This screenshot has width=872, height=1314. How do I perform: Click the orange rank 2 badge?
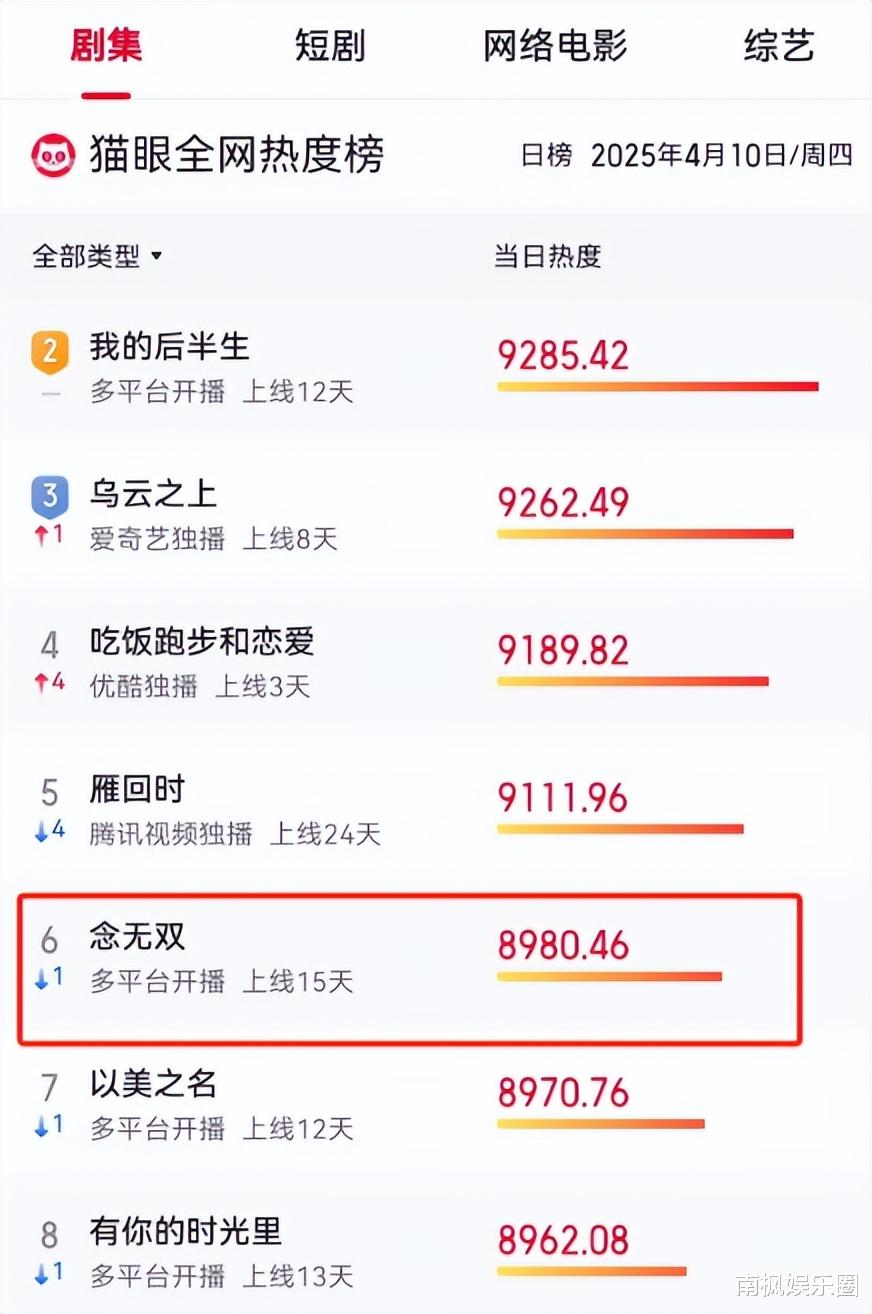point(50,351)
